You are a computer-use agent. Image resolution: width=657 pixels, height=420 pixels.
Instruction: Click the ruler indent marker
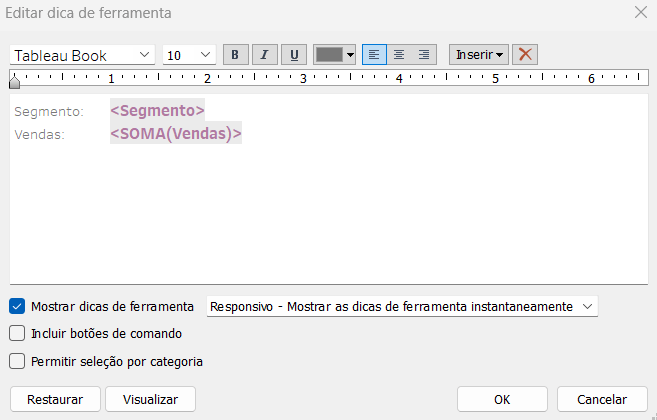pos(15,82)
